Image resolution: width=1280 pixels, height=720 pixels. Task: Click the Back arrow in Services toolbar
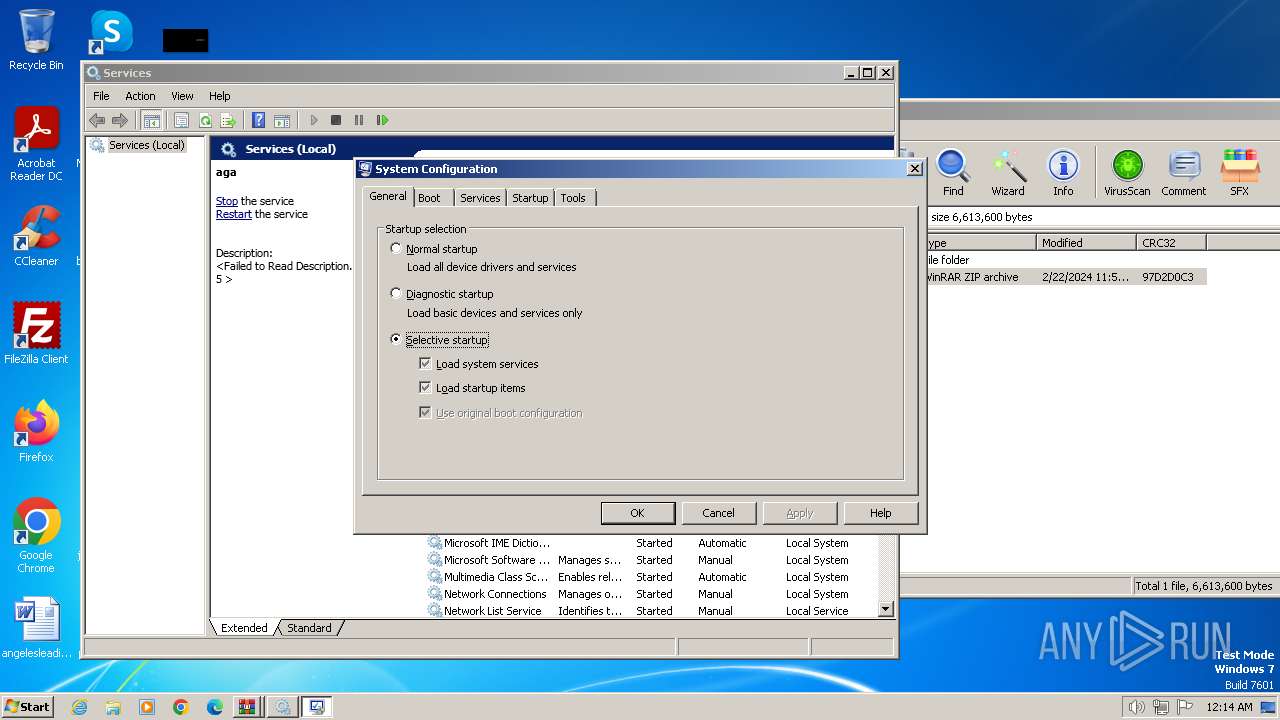coord(97,120)
